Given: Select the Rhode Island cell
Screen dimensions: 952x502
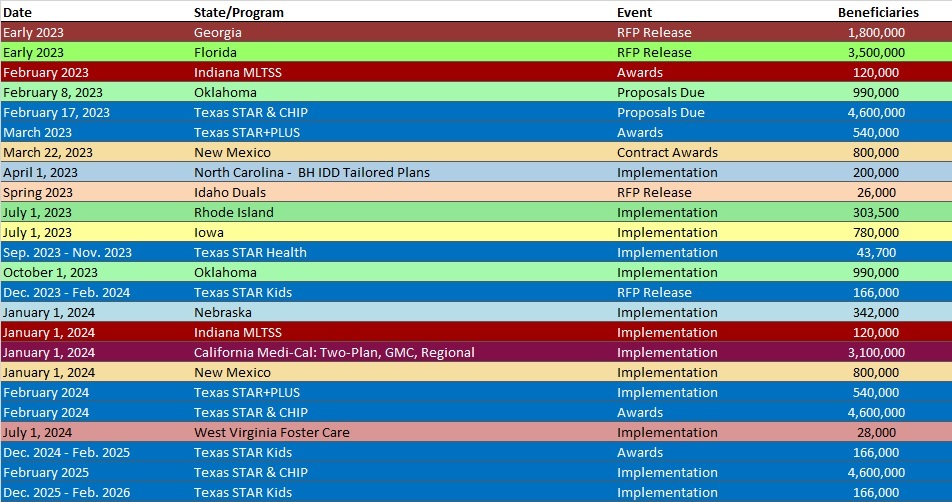Looking at the screenshot, I should (x=234, y=212).
